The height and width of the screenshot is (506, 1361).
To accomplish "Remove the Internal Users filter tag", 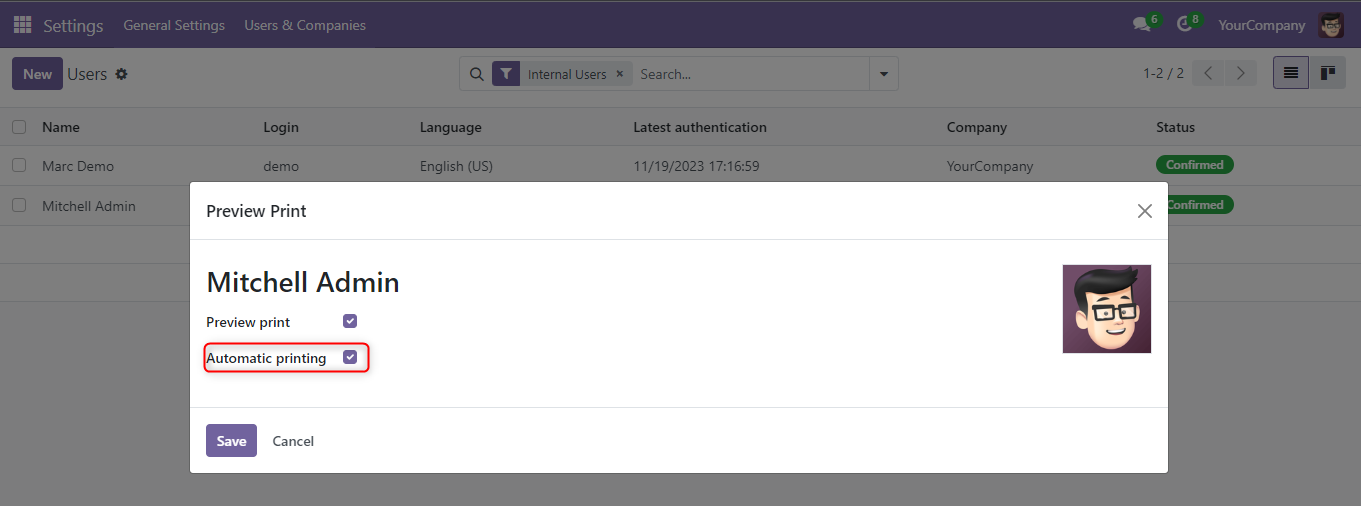I will (619, 74).
